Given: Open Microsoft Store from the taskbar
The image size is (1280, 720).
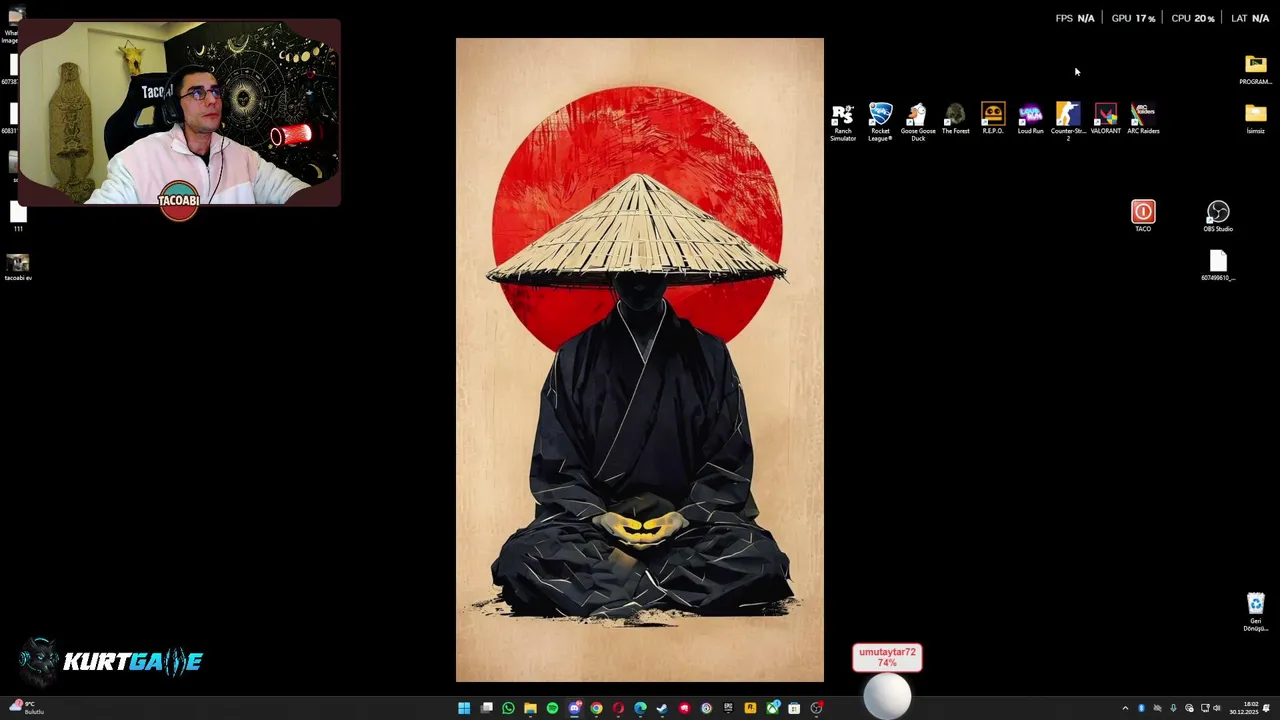Looking at the screenshot, I should (794, 708).
